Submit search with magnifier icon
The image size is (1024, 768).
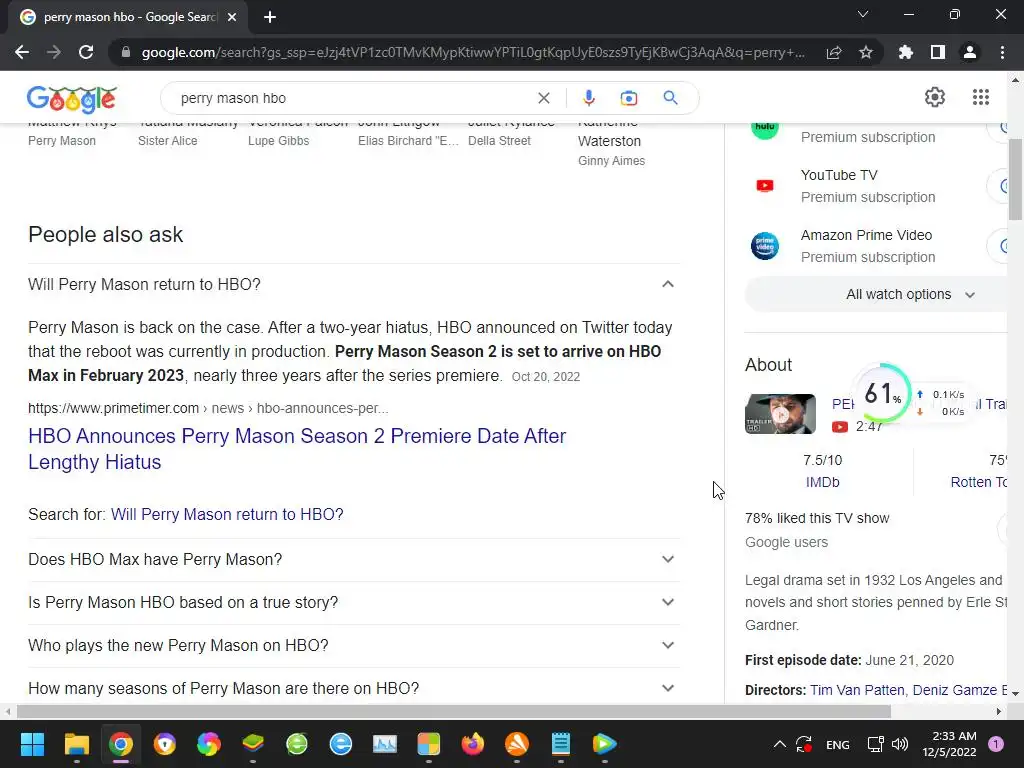[x=670, y=98]
